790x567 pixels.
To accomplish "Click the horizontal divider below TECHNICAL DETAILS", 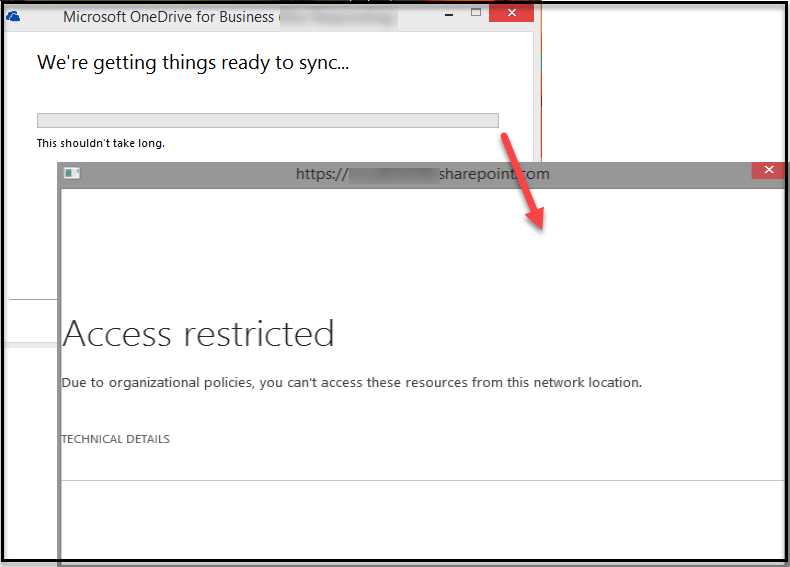I will 420,480.
